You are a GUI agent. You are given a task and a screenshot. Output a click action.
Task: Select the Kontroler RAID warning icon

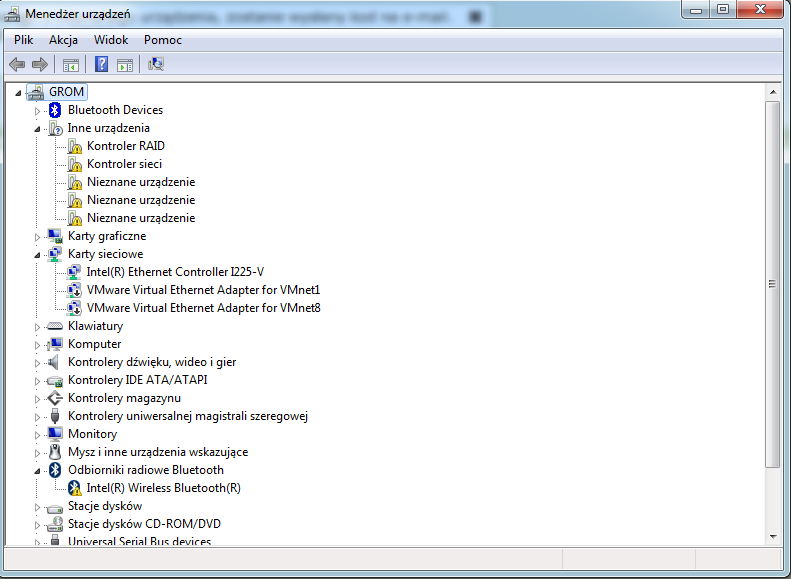[75, 146]
